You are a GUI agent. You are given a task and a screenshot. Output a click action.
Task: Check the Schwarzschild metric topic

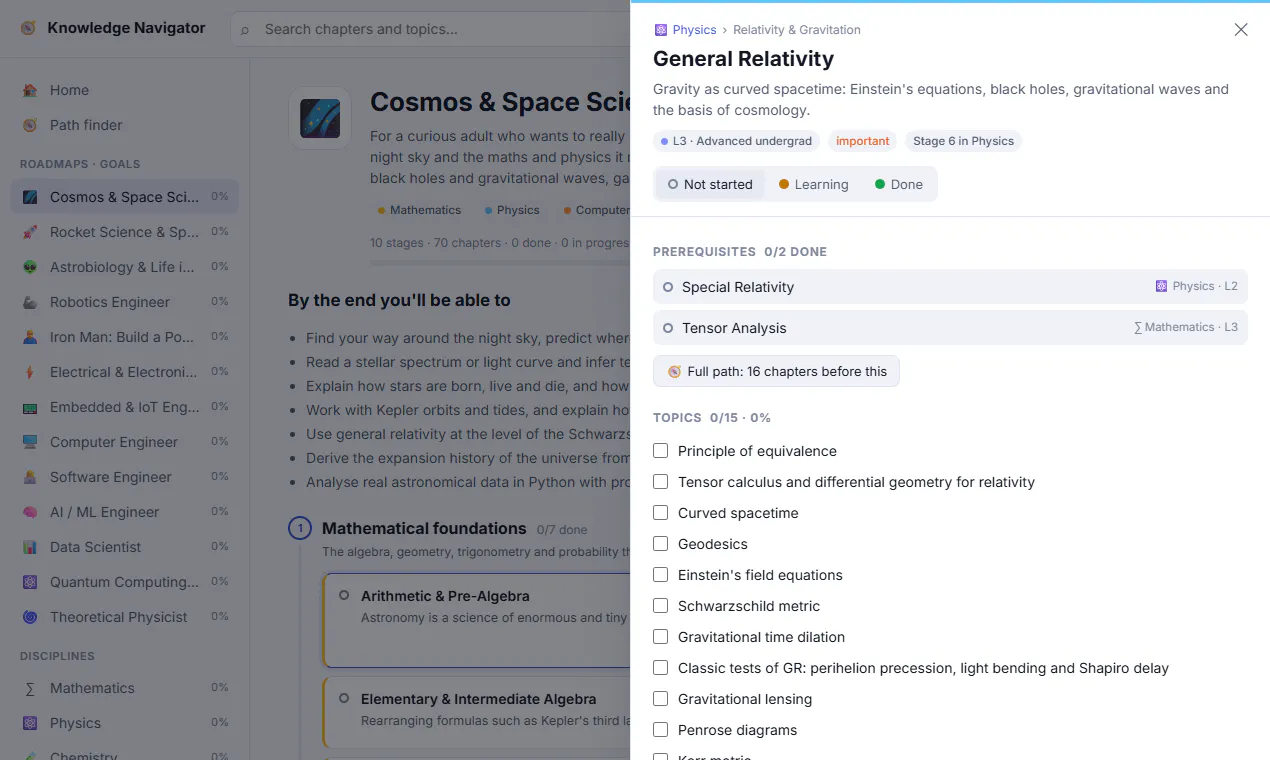pos(660,606)
